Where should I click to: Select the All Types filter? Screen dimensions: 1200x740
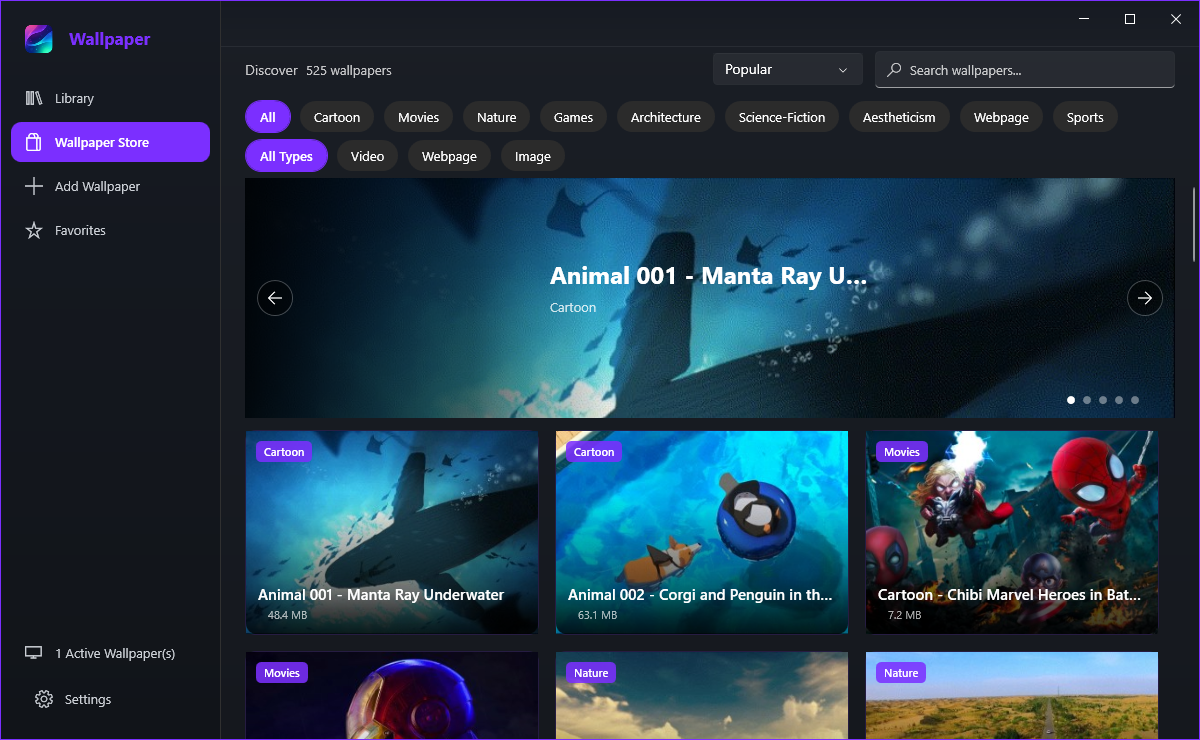click(x=286, y=156)
